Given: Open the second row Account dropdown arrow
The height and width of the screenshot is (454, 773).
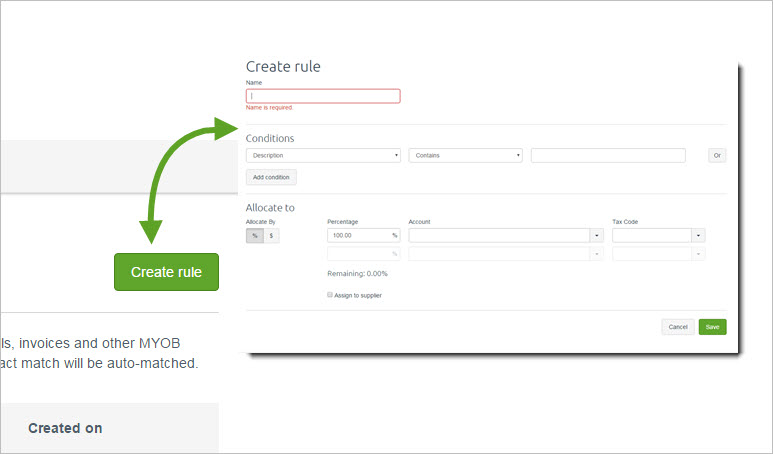Looking at the screenshot, I should pos(597,254).
